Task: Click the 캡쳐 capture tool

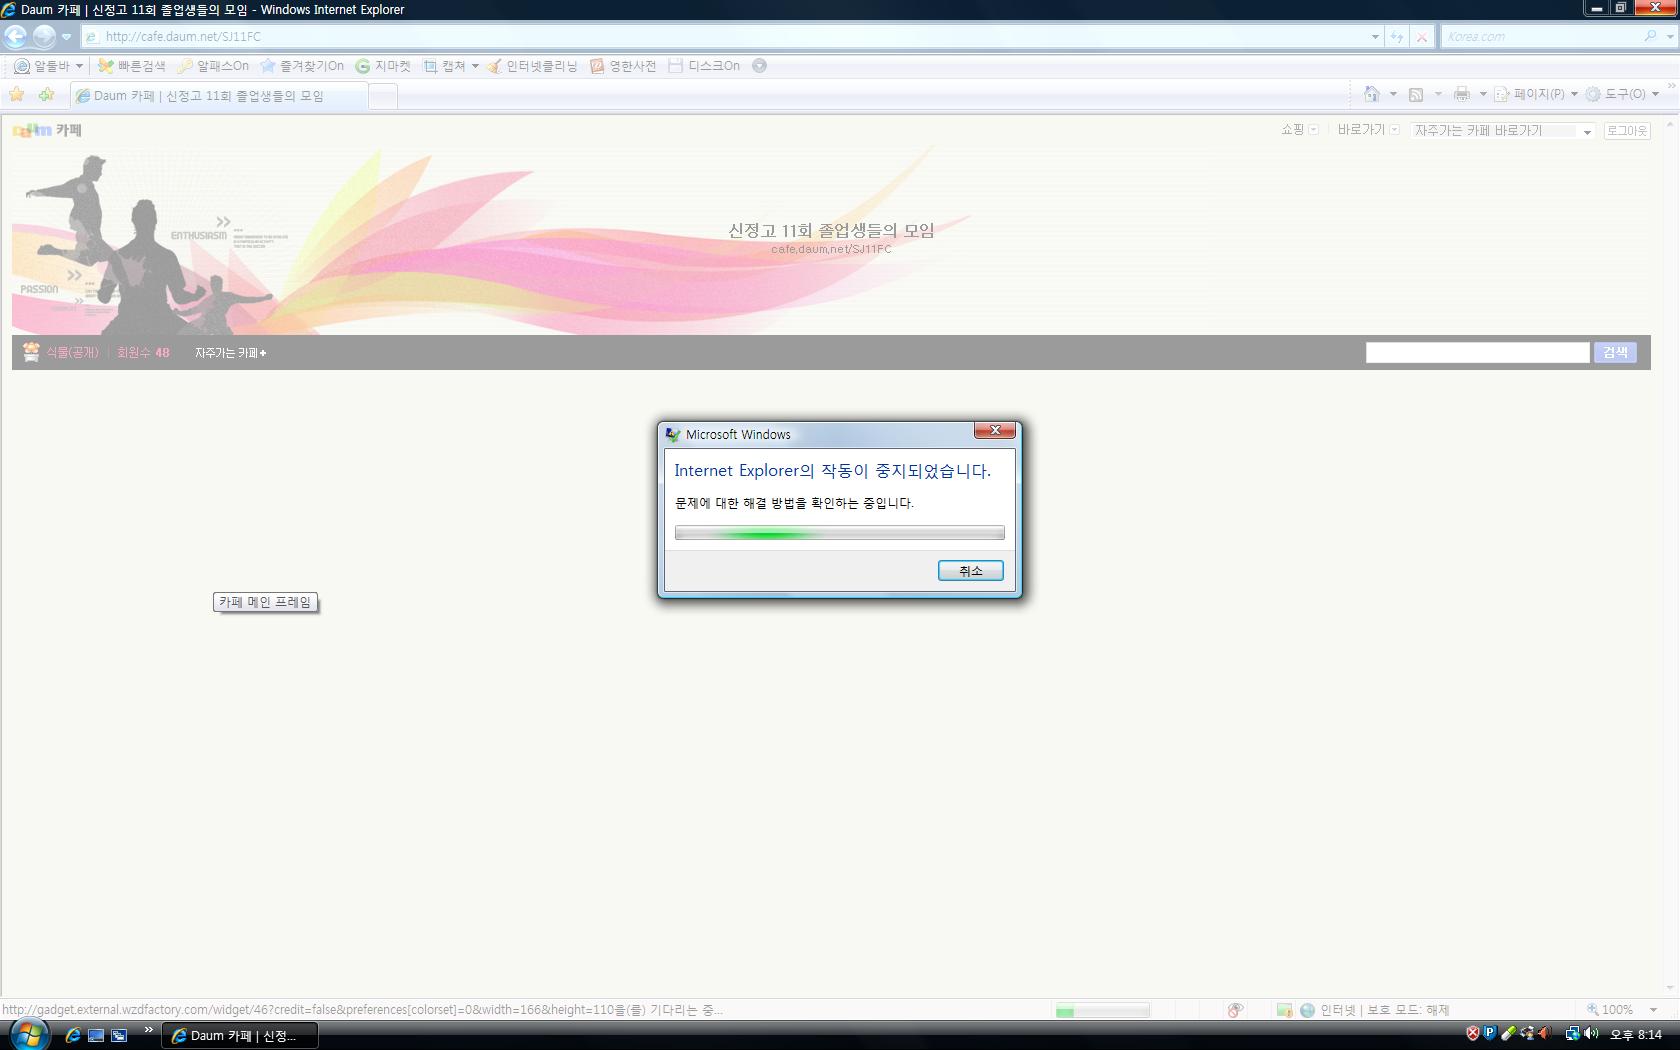Action: (444, 66)
